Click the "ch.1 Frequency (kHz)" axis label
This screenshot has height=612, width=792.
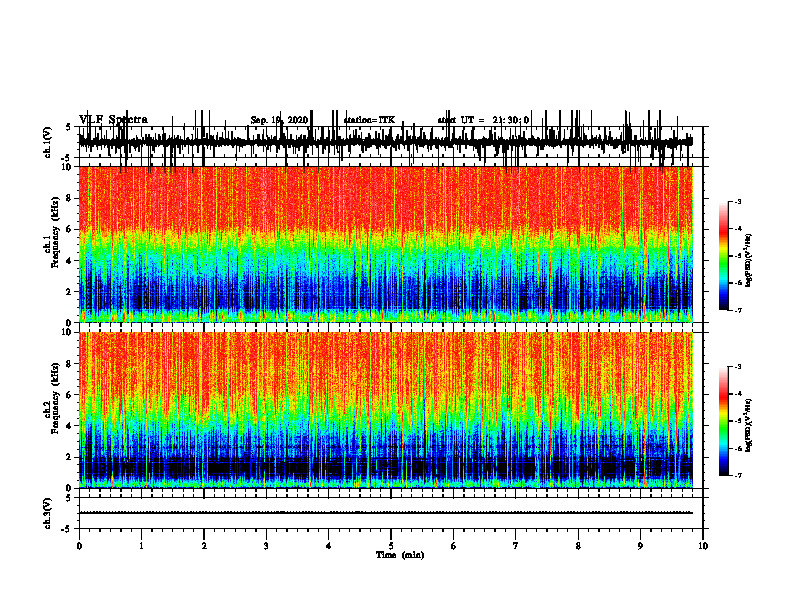click(x=52, y=233)
